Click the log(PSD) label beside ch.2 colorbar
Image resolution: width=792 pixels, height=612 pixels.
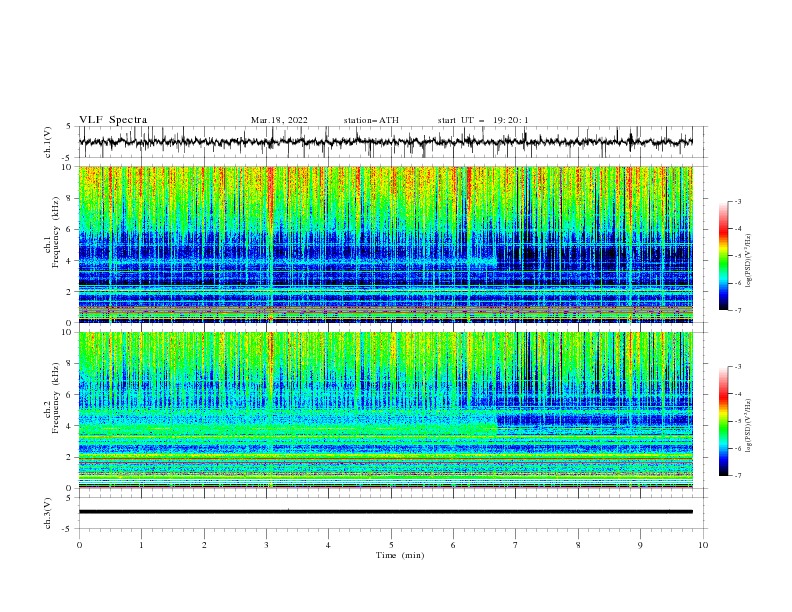(748, 426)
